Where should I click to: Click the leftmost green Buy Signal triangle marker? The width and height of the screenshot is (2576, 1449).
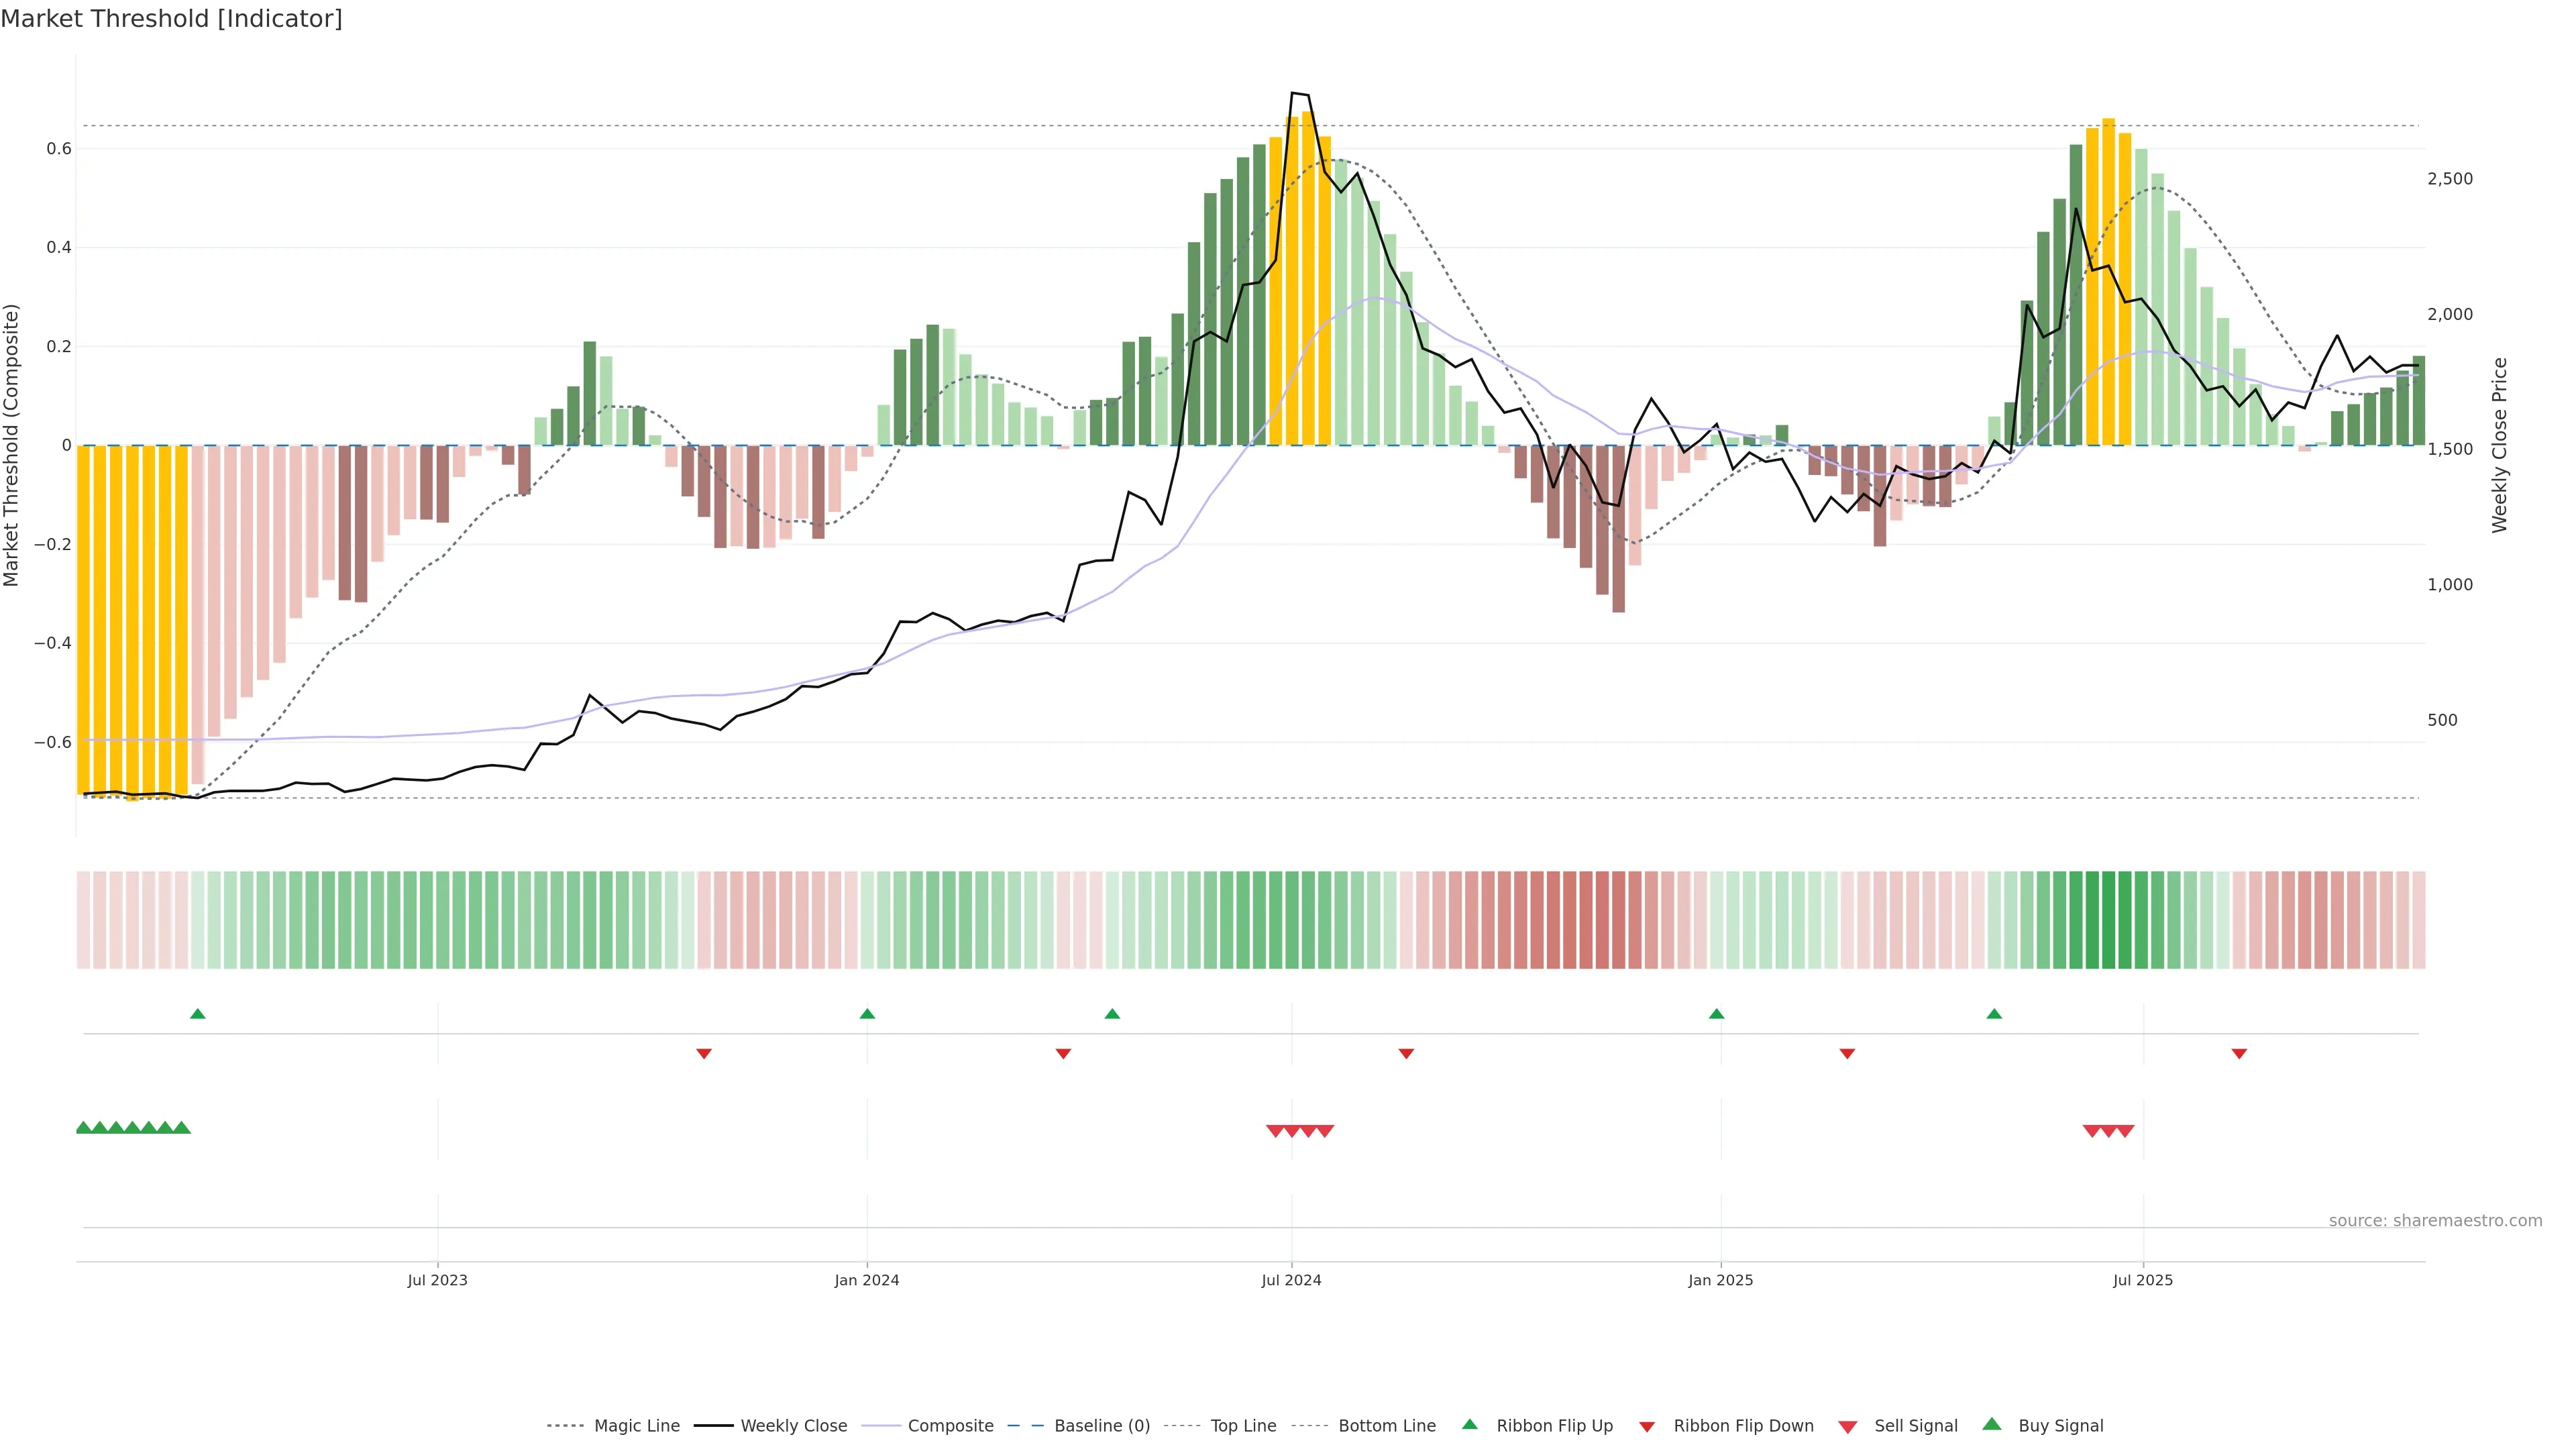click(x=84, y=1128)
